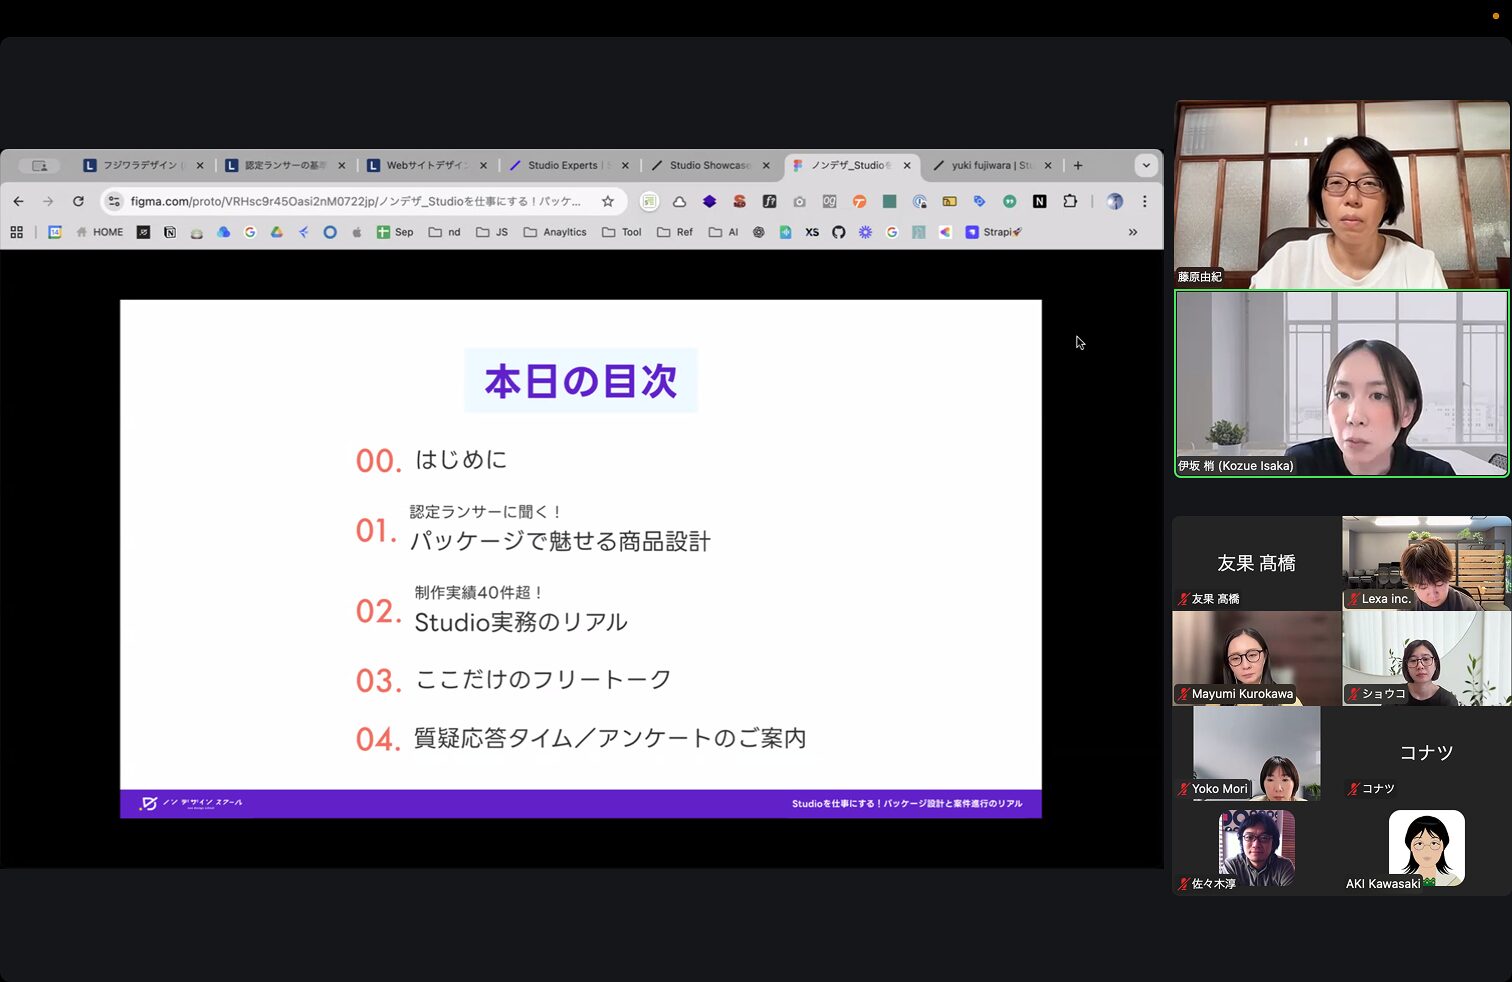Show hidden bookmarks with the double chevron
Viewport: 1512px width, 982px height.
click(1133, 232)
